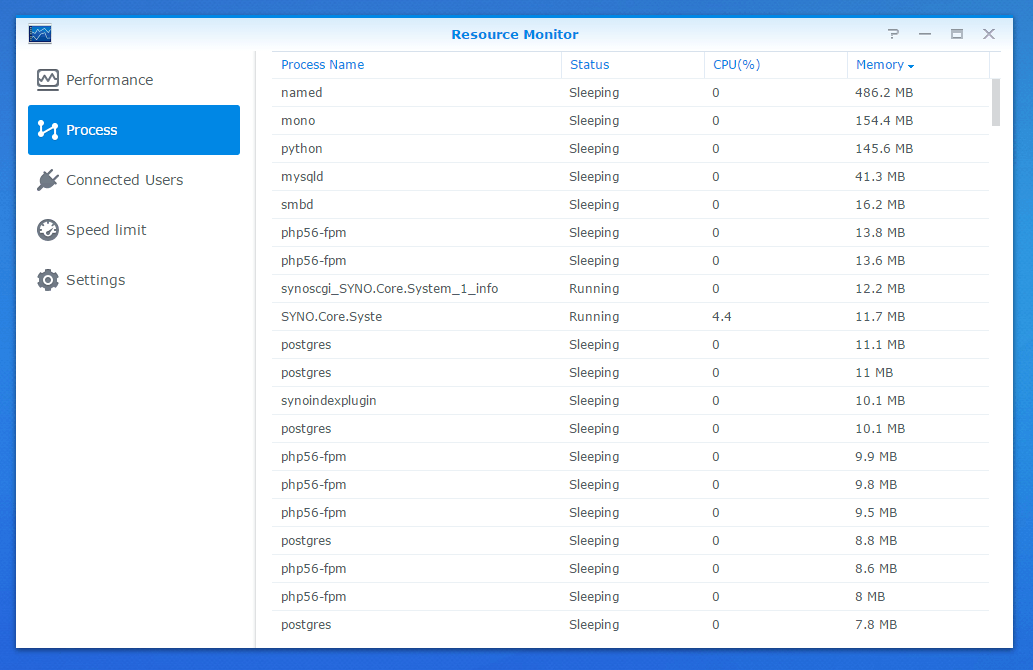The image size is (1033, 670).
Task: Click the 8.8 MB postgres row
Action: point(630,541)
